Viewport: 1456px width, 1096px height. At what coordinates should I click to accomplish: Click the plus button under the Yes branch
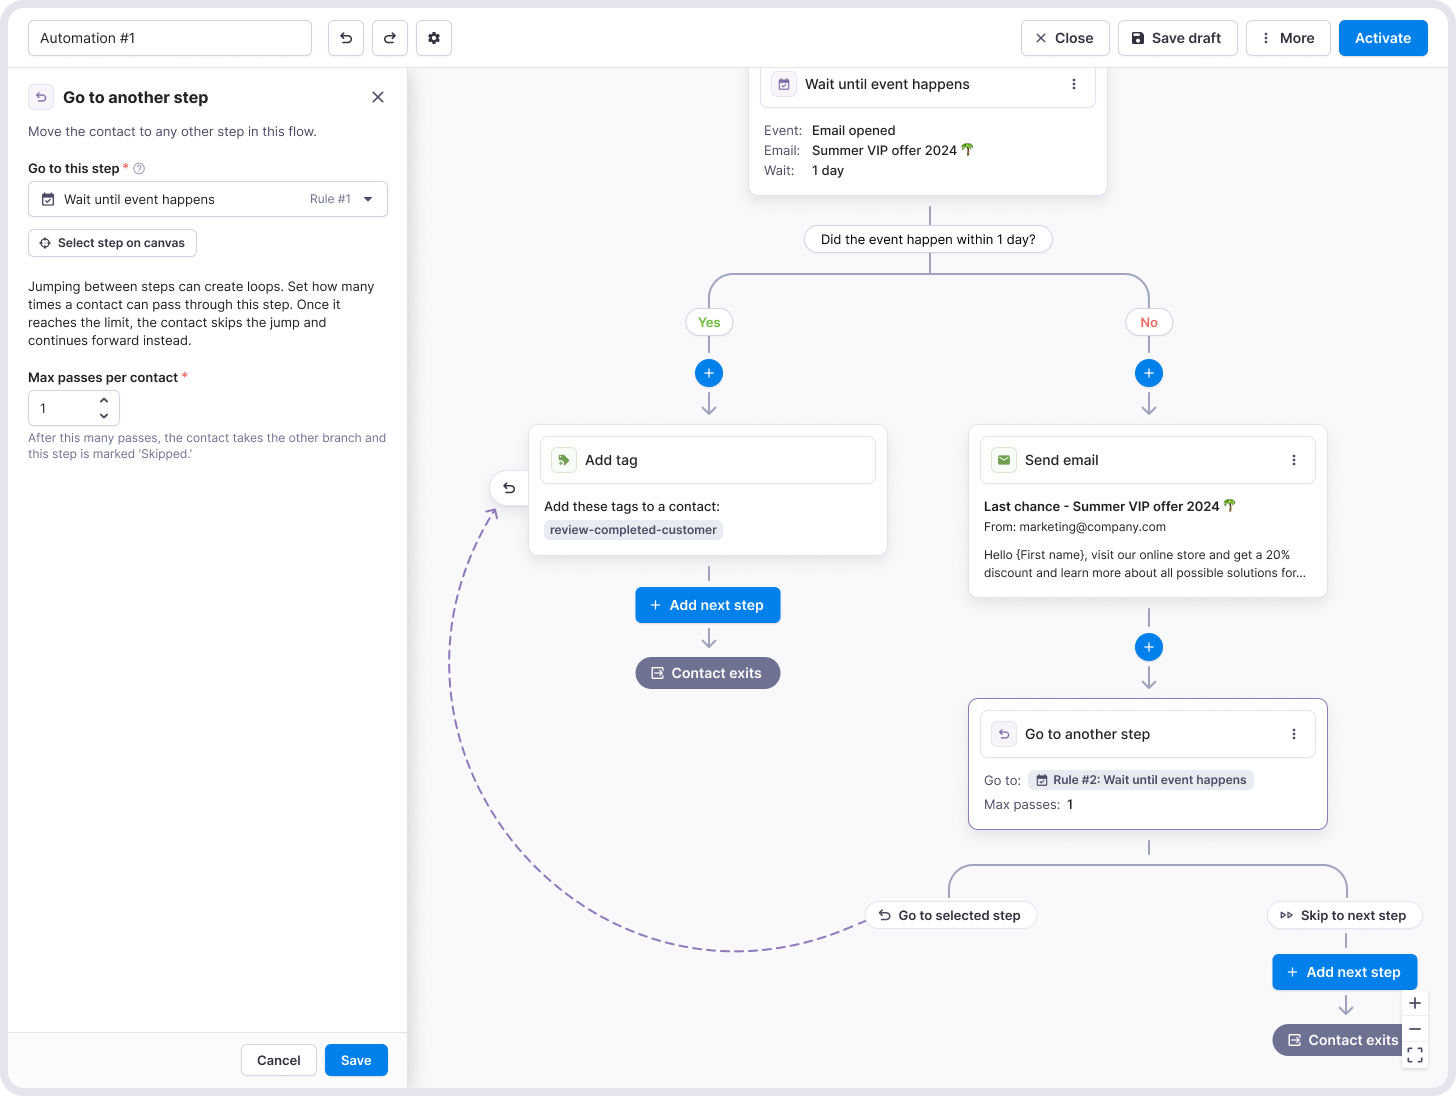pyautogui.click(x=709, y=373)
